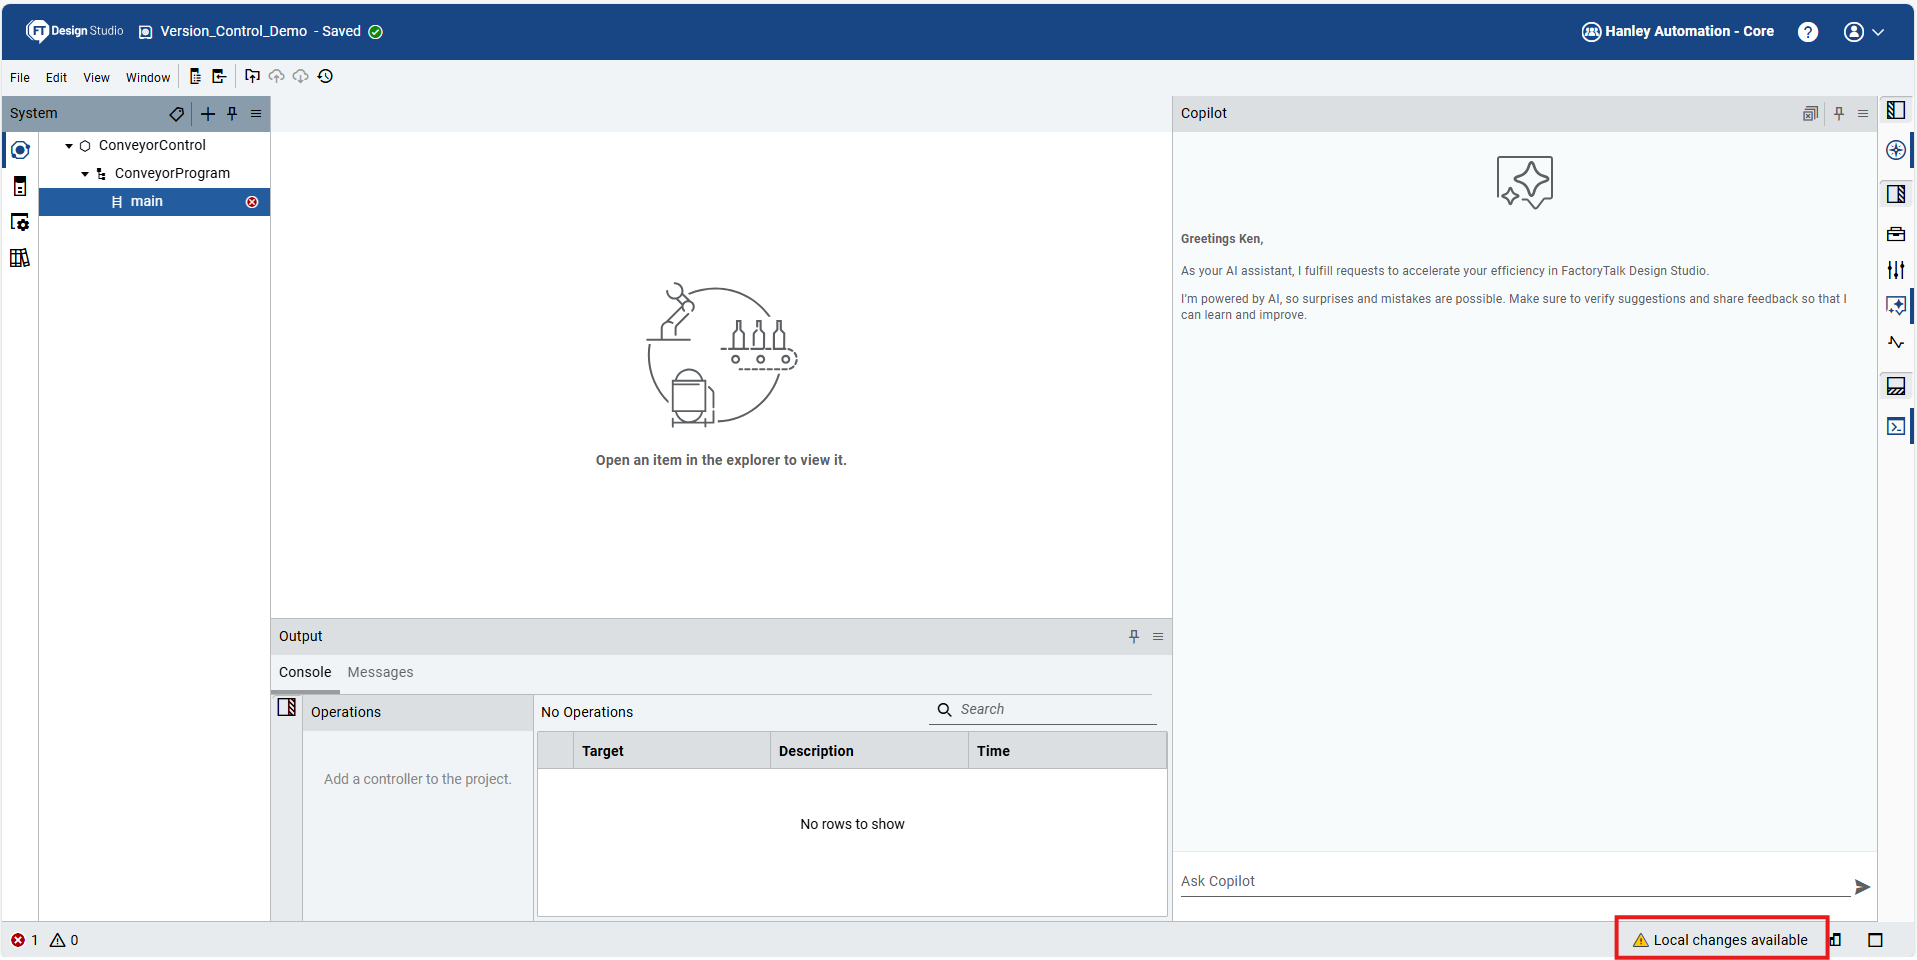Image resolution: width=1917 pixels, height=960 pixels.
Task: Open the toolbox icon in right rail
Action: pyautogui.click(x=1896, y=234)
